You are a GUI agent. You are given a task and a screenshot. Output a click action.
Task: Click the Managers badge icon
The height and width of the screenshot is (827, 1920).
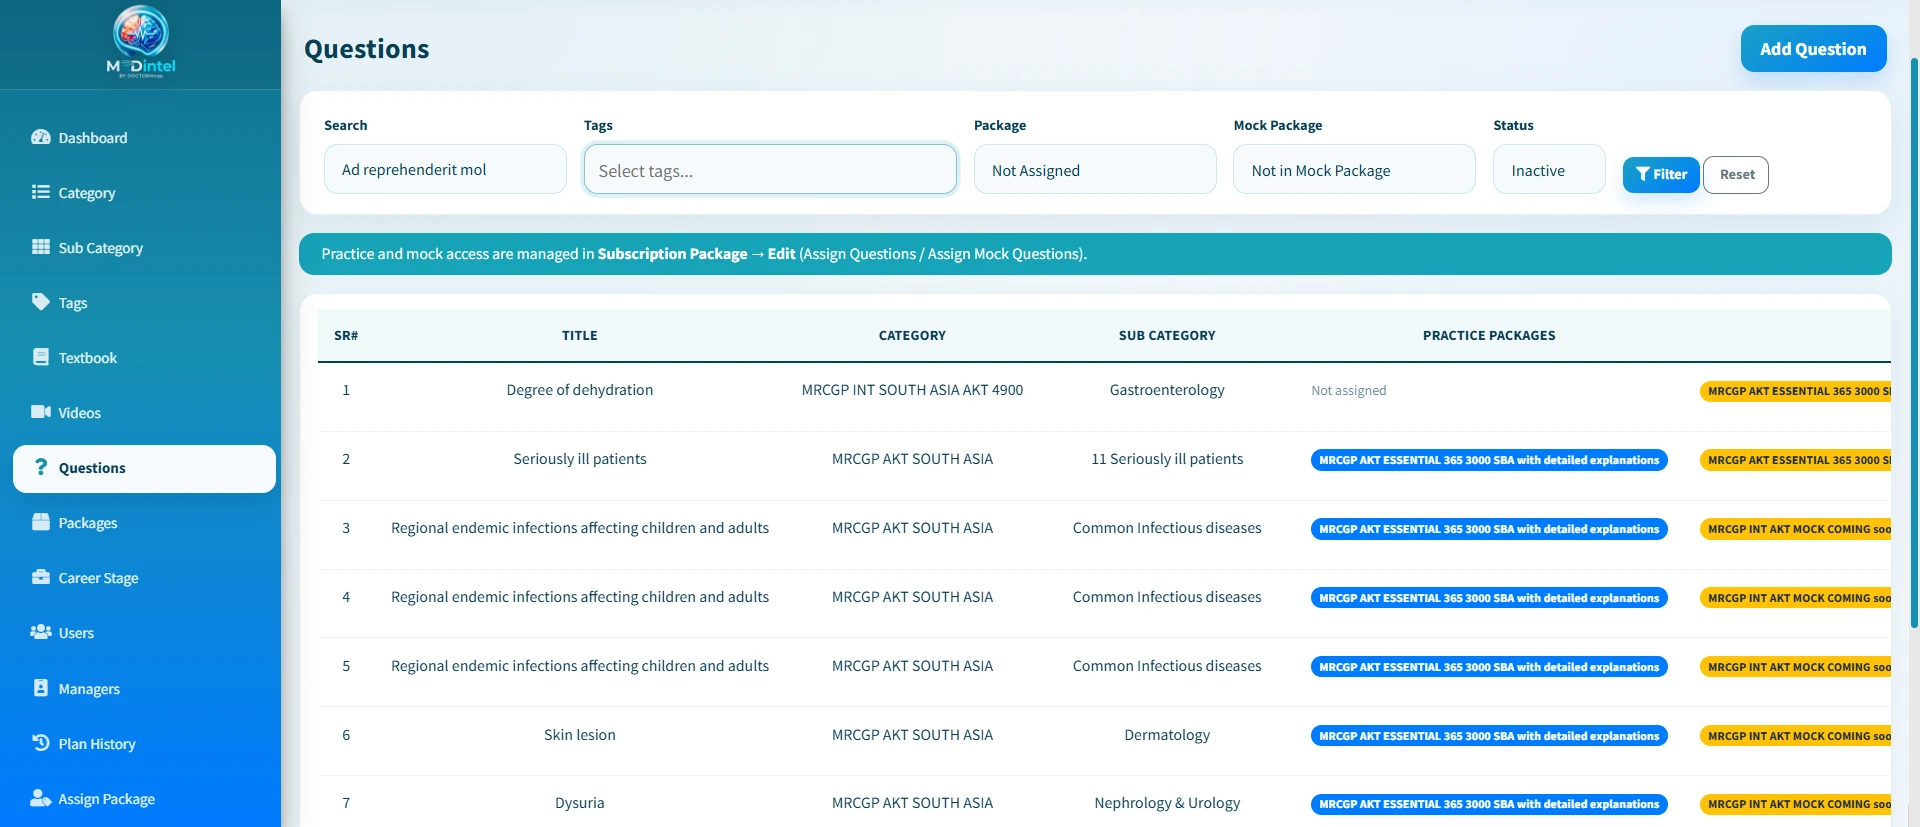(41, 688)
